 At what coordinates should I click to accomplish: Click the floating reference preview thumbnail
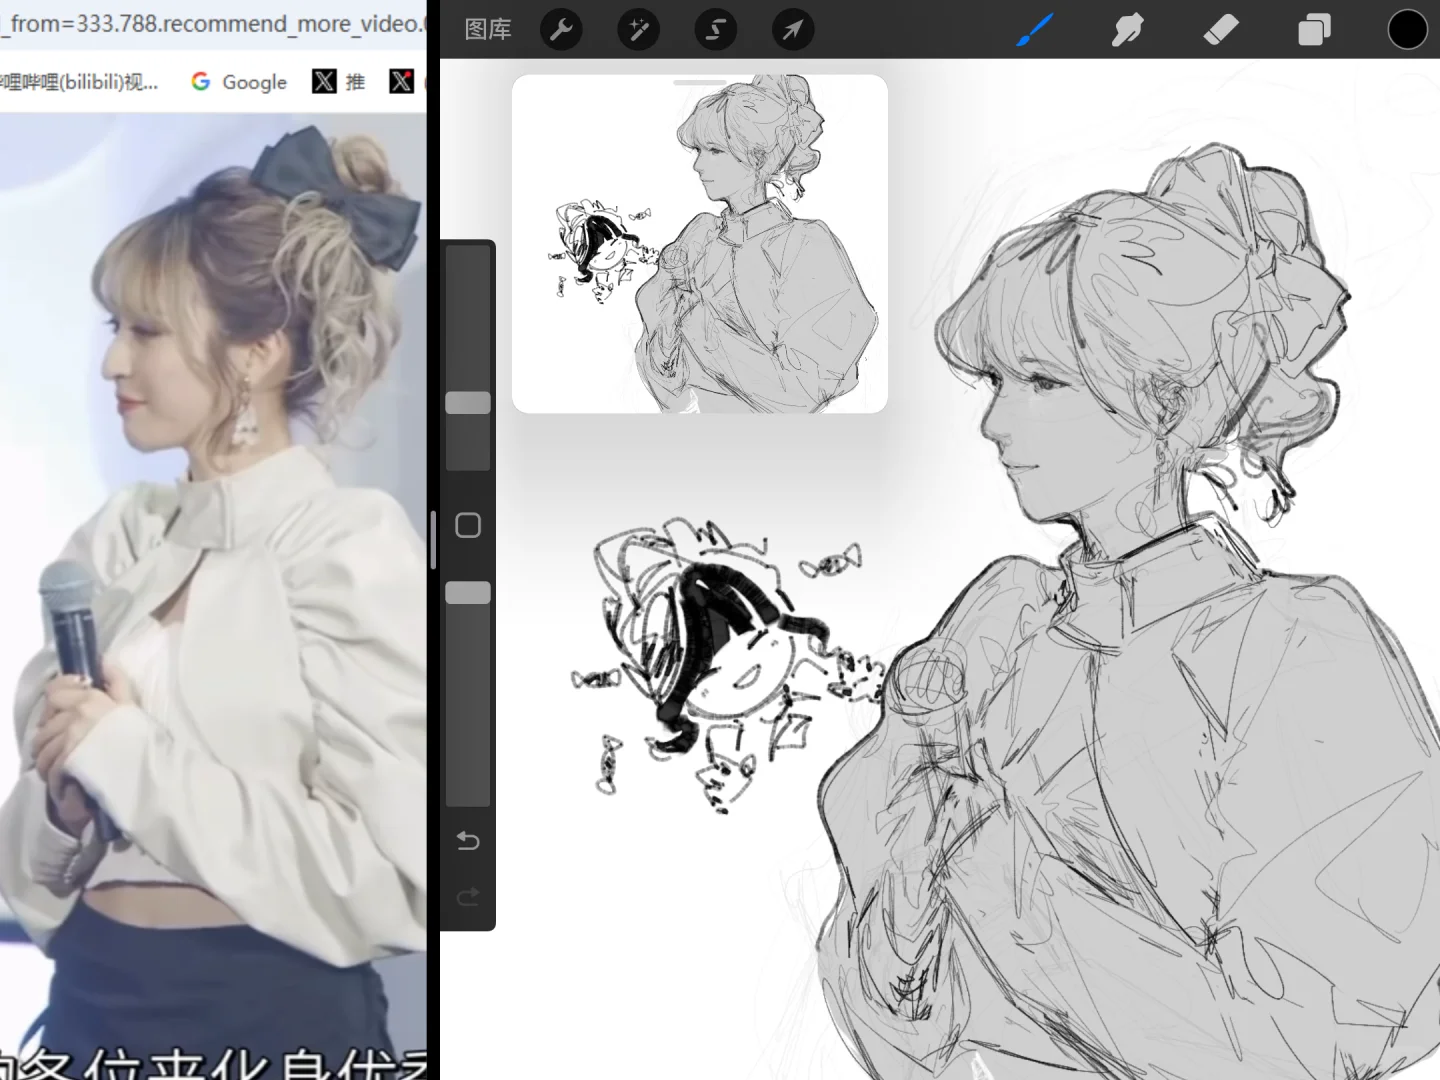pyautogui.click(x=700, y=244)
